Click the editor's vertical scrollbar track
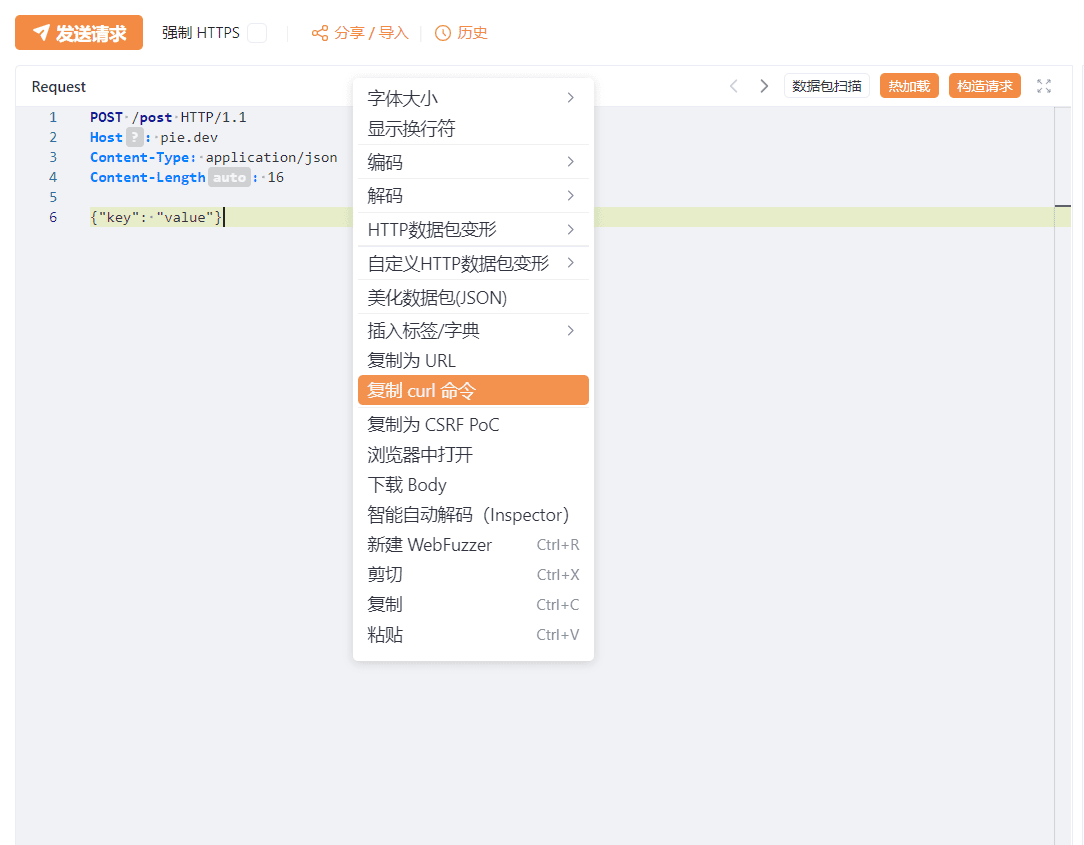The height and width of the screenshot is (845, 1084). click(1063, 500)
